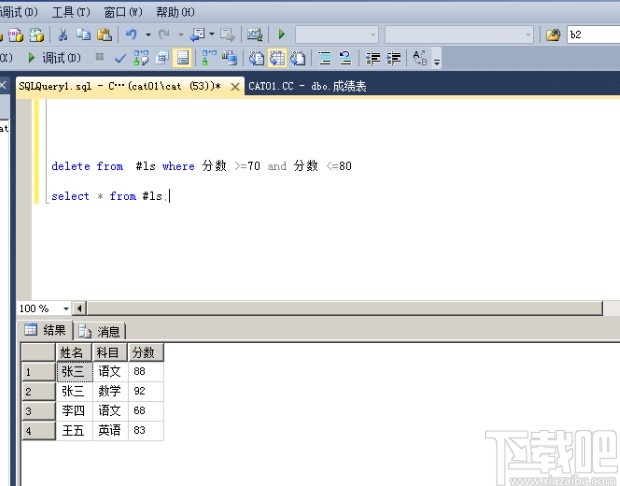Select Results to Text icon
620x486 pixels.
click(x=256, y=58)
